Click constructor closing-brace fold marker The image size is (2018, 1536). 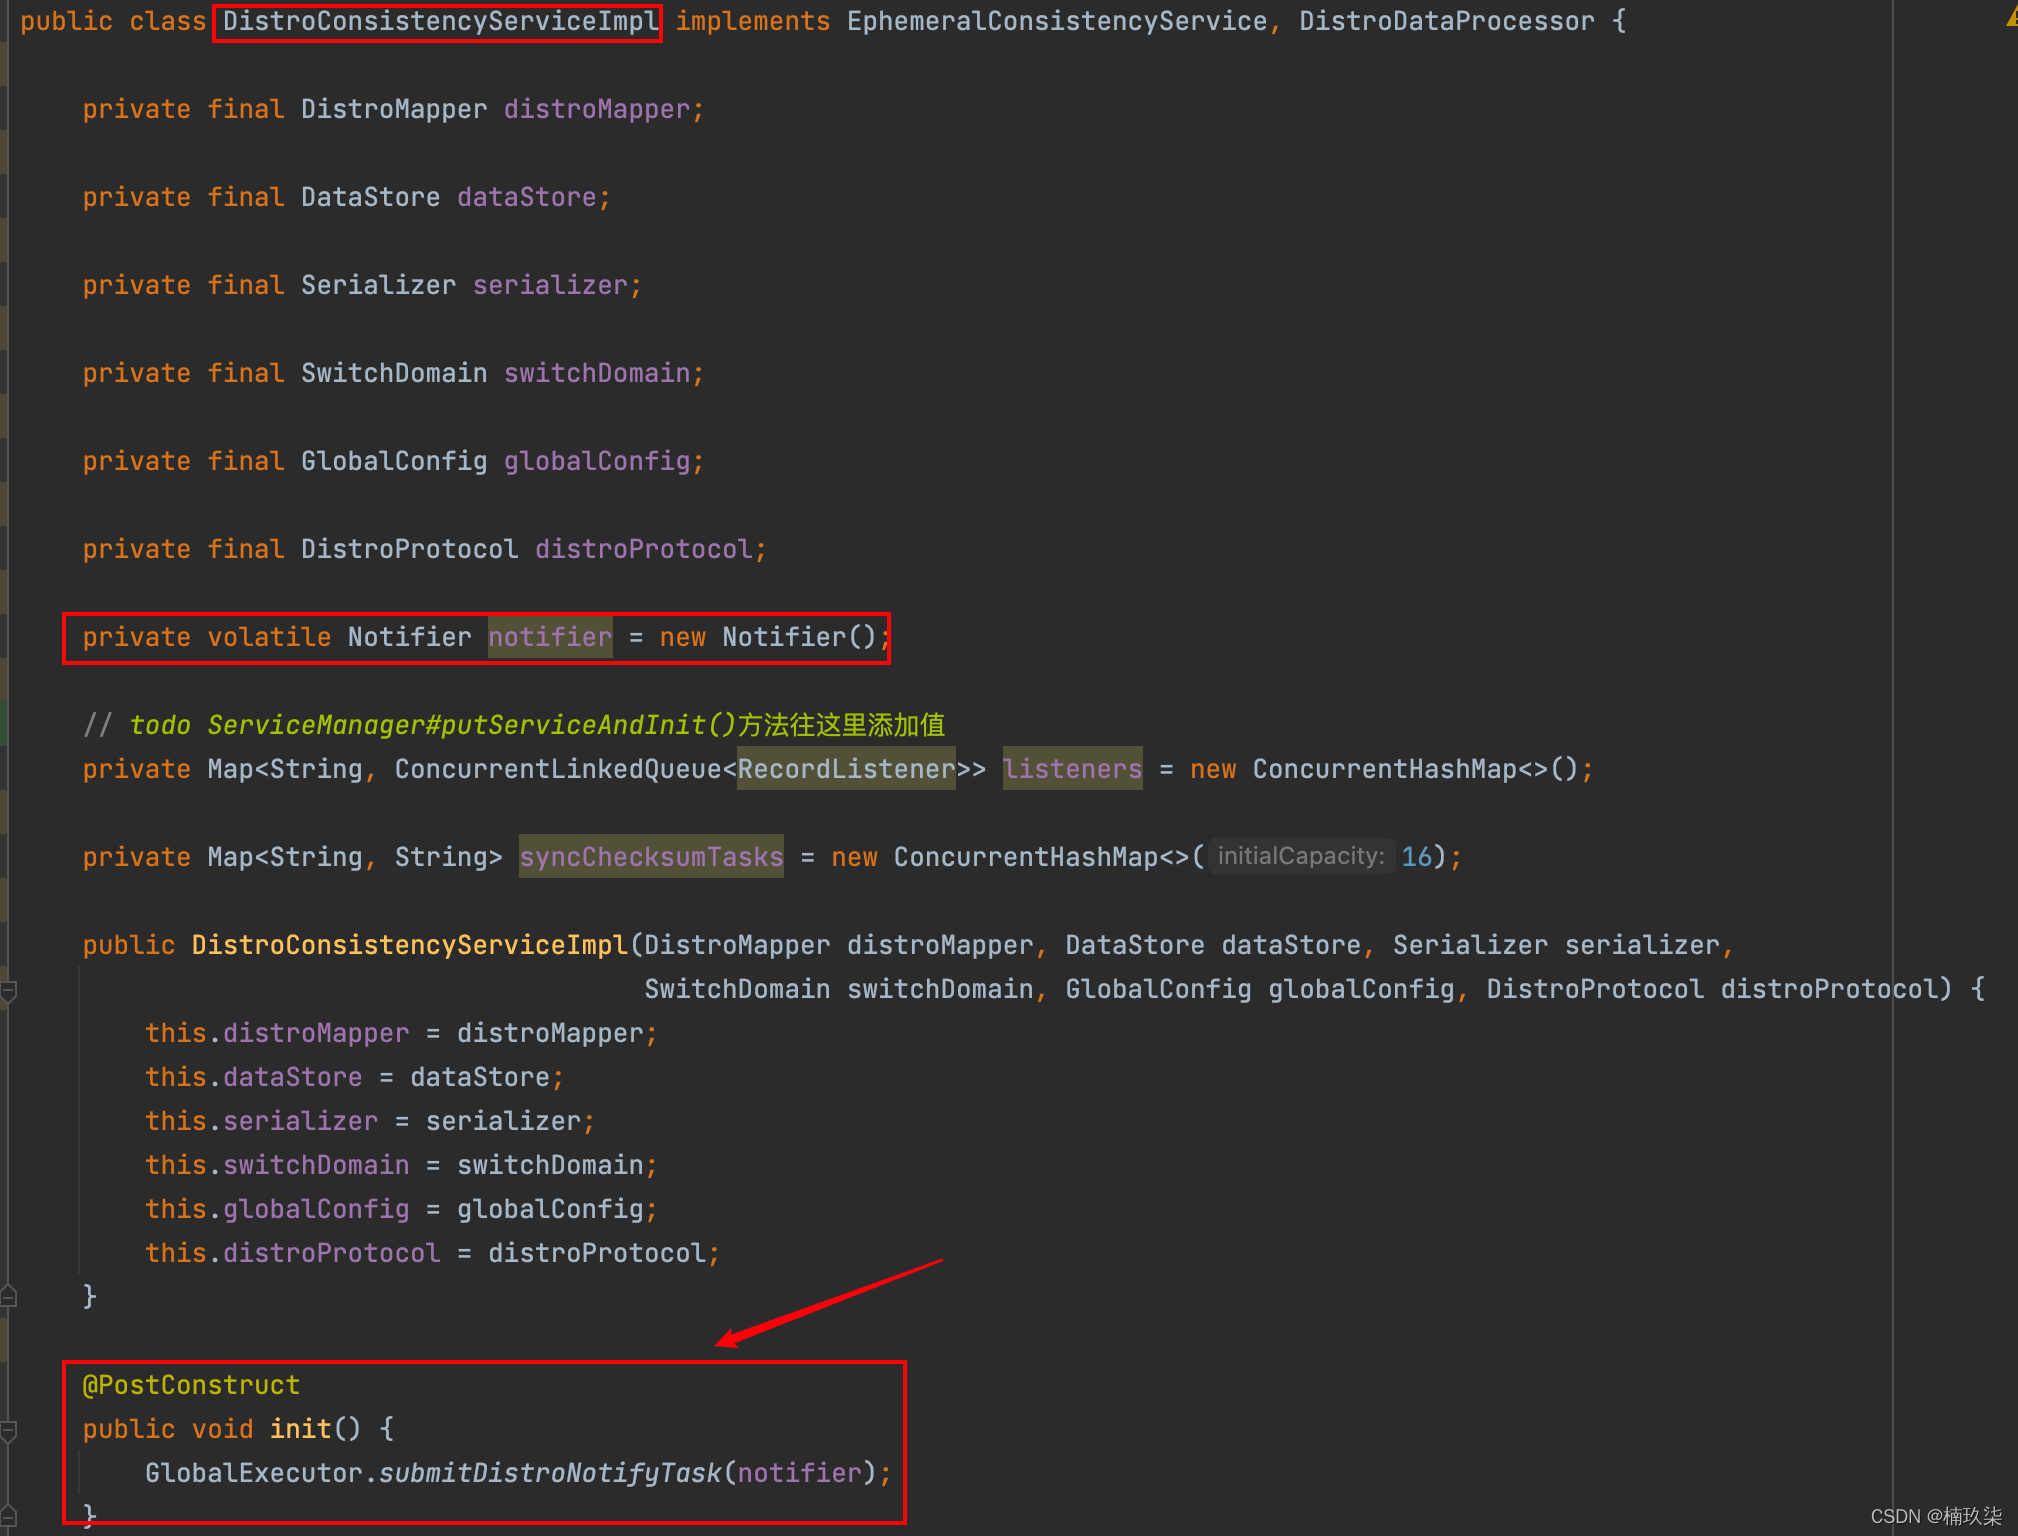tap(8, 1297)
